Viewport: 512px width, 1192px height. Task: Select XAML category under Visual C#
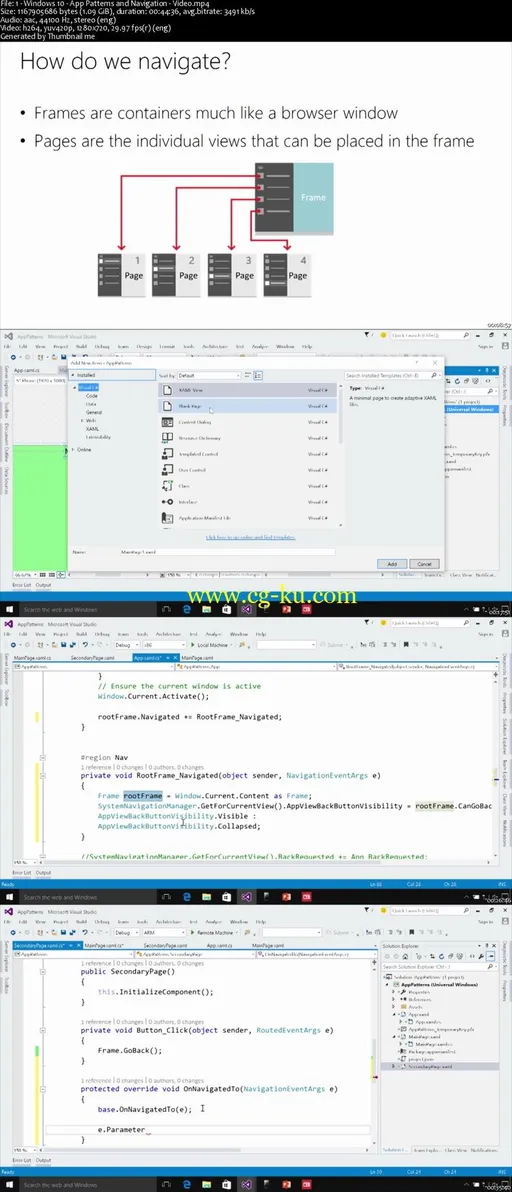pos(92,428)
